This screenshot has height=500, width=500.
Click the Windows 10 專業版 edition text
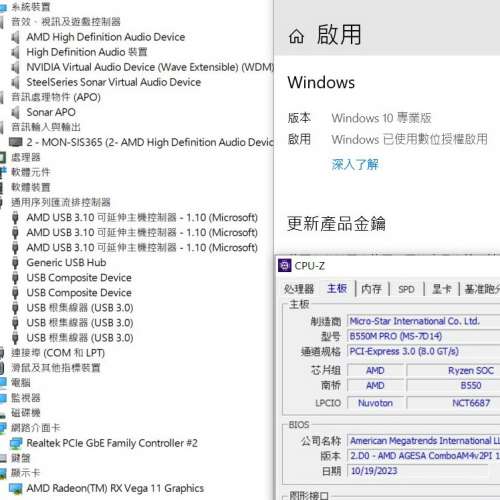tap(381, 118)
